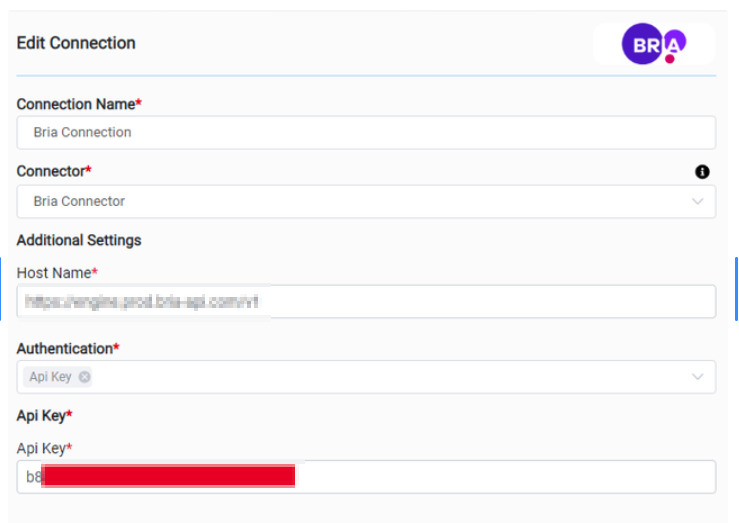This screenshot has width=739, height=523.
Task: Focus the Connection Name text field
Action: coord(366,132)
